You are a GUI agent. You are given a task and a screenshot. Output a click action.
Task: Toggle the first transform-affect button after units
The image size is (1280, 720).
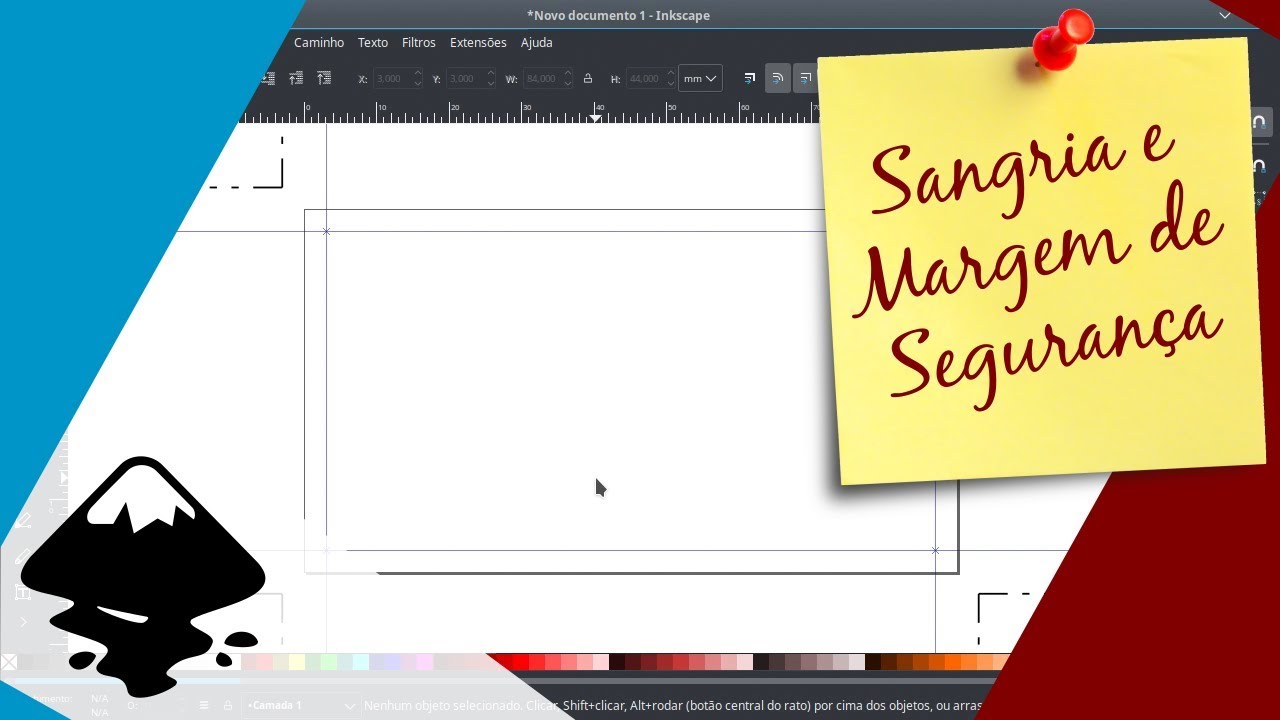(750, 78)
